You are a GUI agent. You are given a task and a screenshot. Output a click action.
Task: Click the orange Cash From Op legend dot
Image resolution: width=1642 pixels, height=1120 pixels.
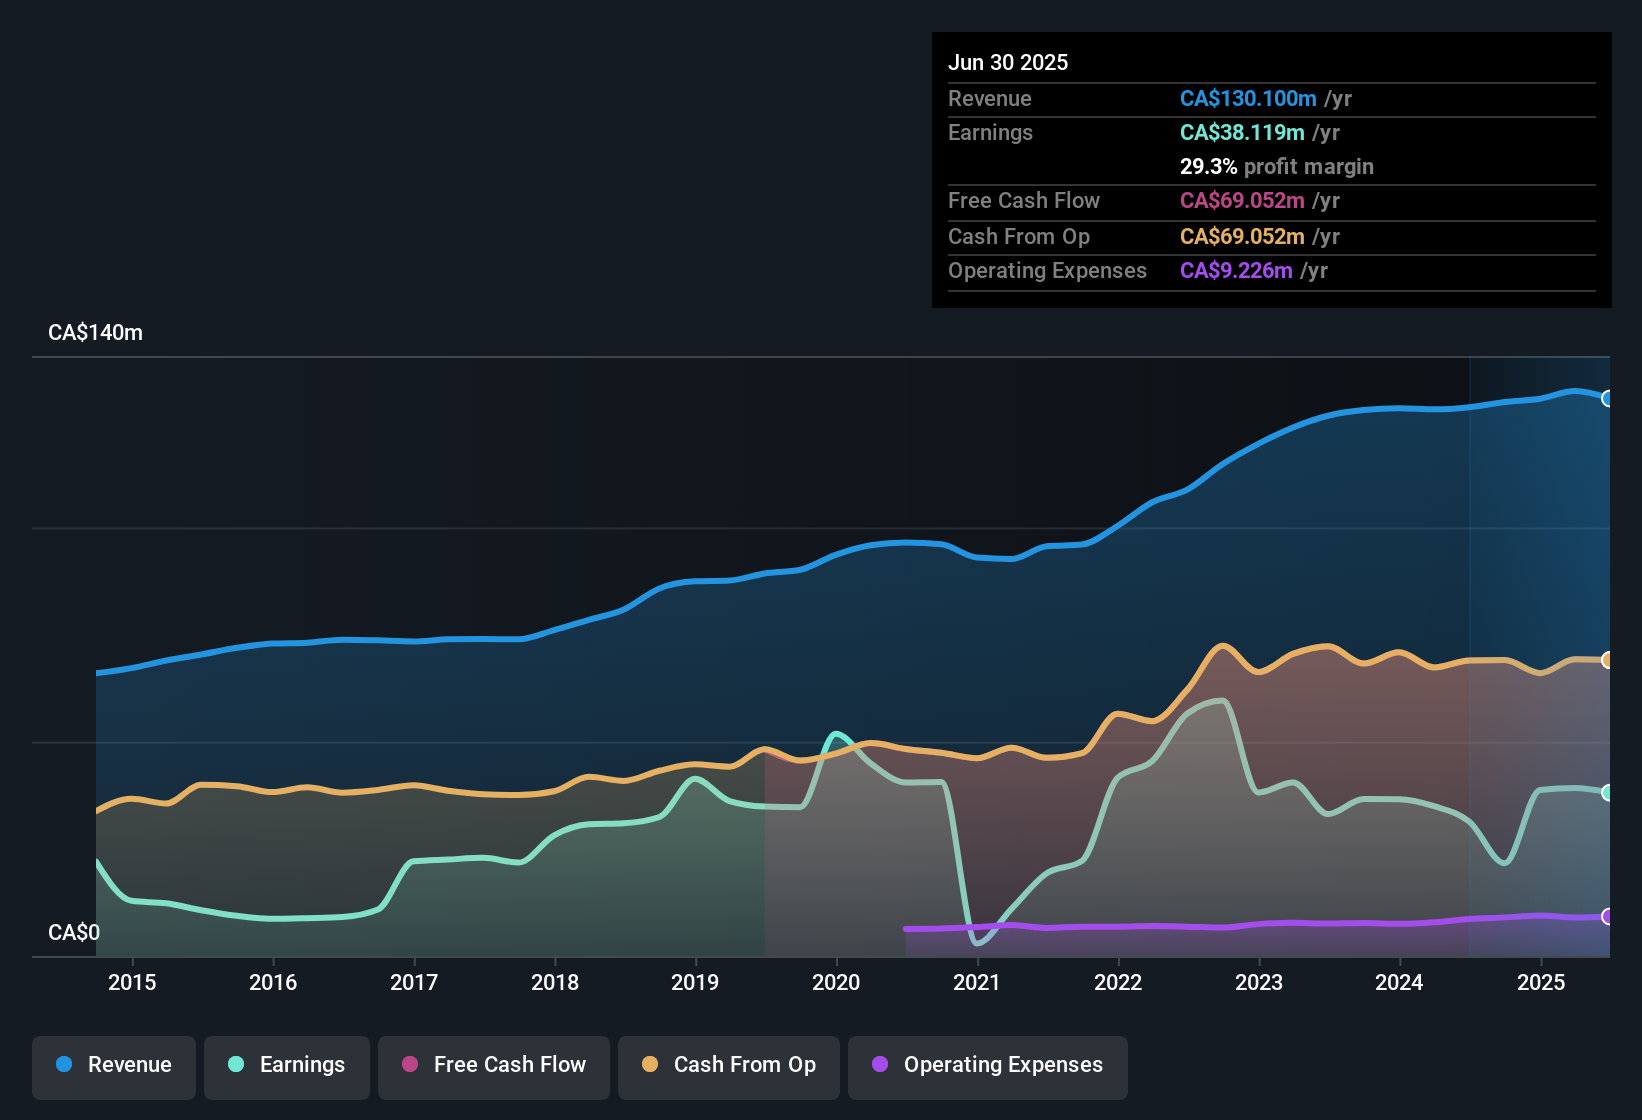[x=649, y=1065]
